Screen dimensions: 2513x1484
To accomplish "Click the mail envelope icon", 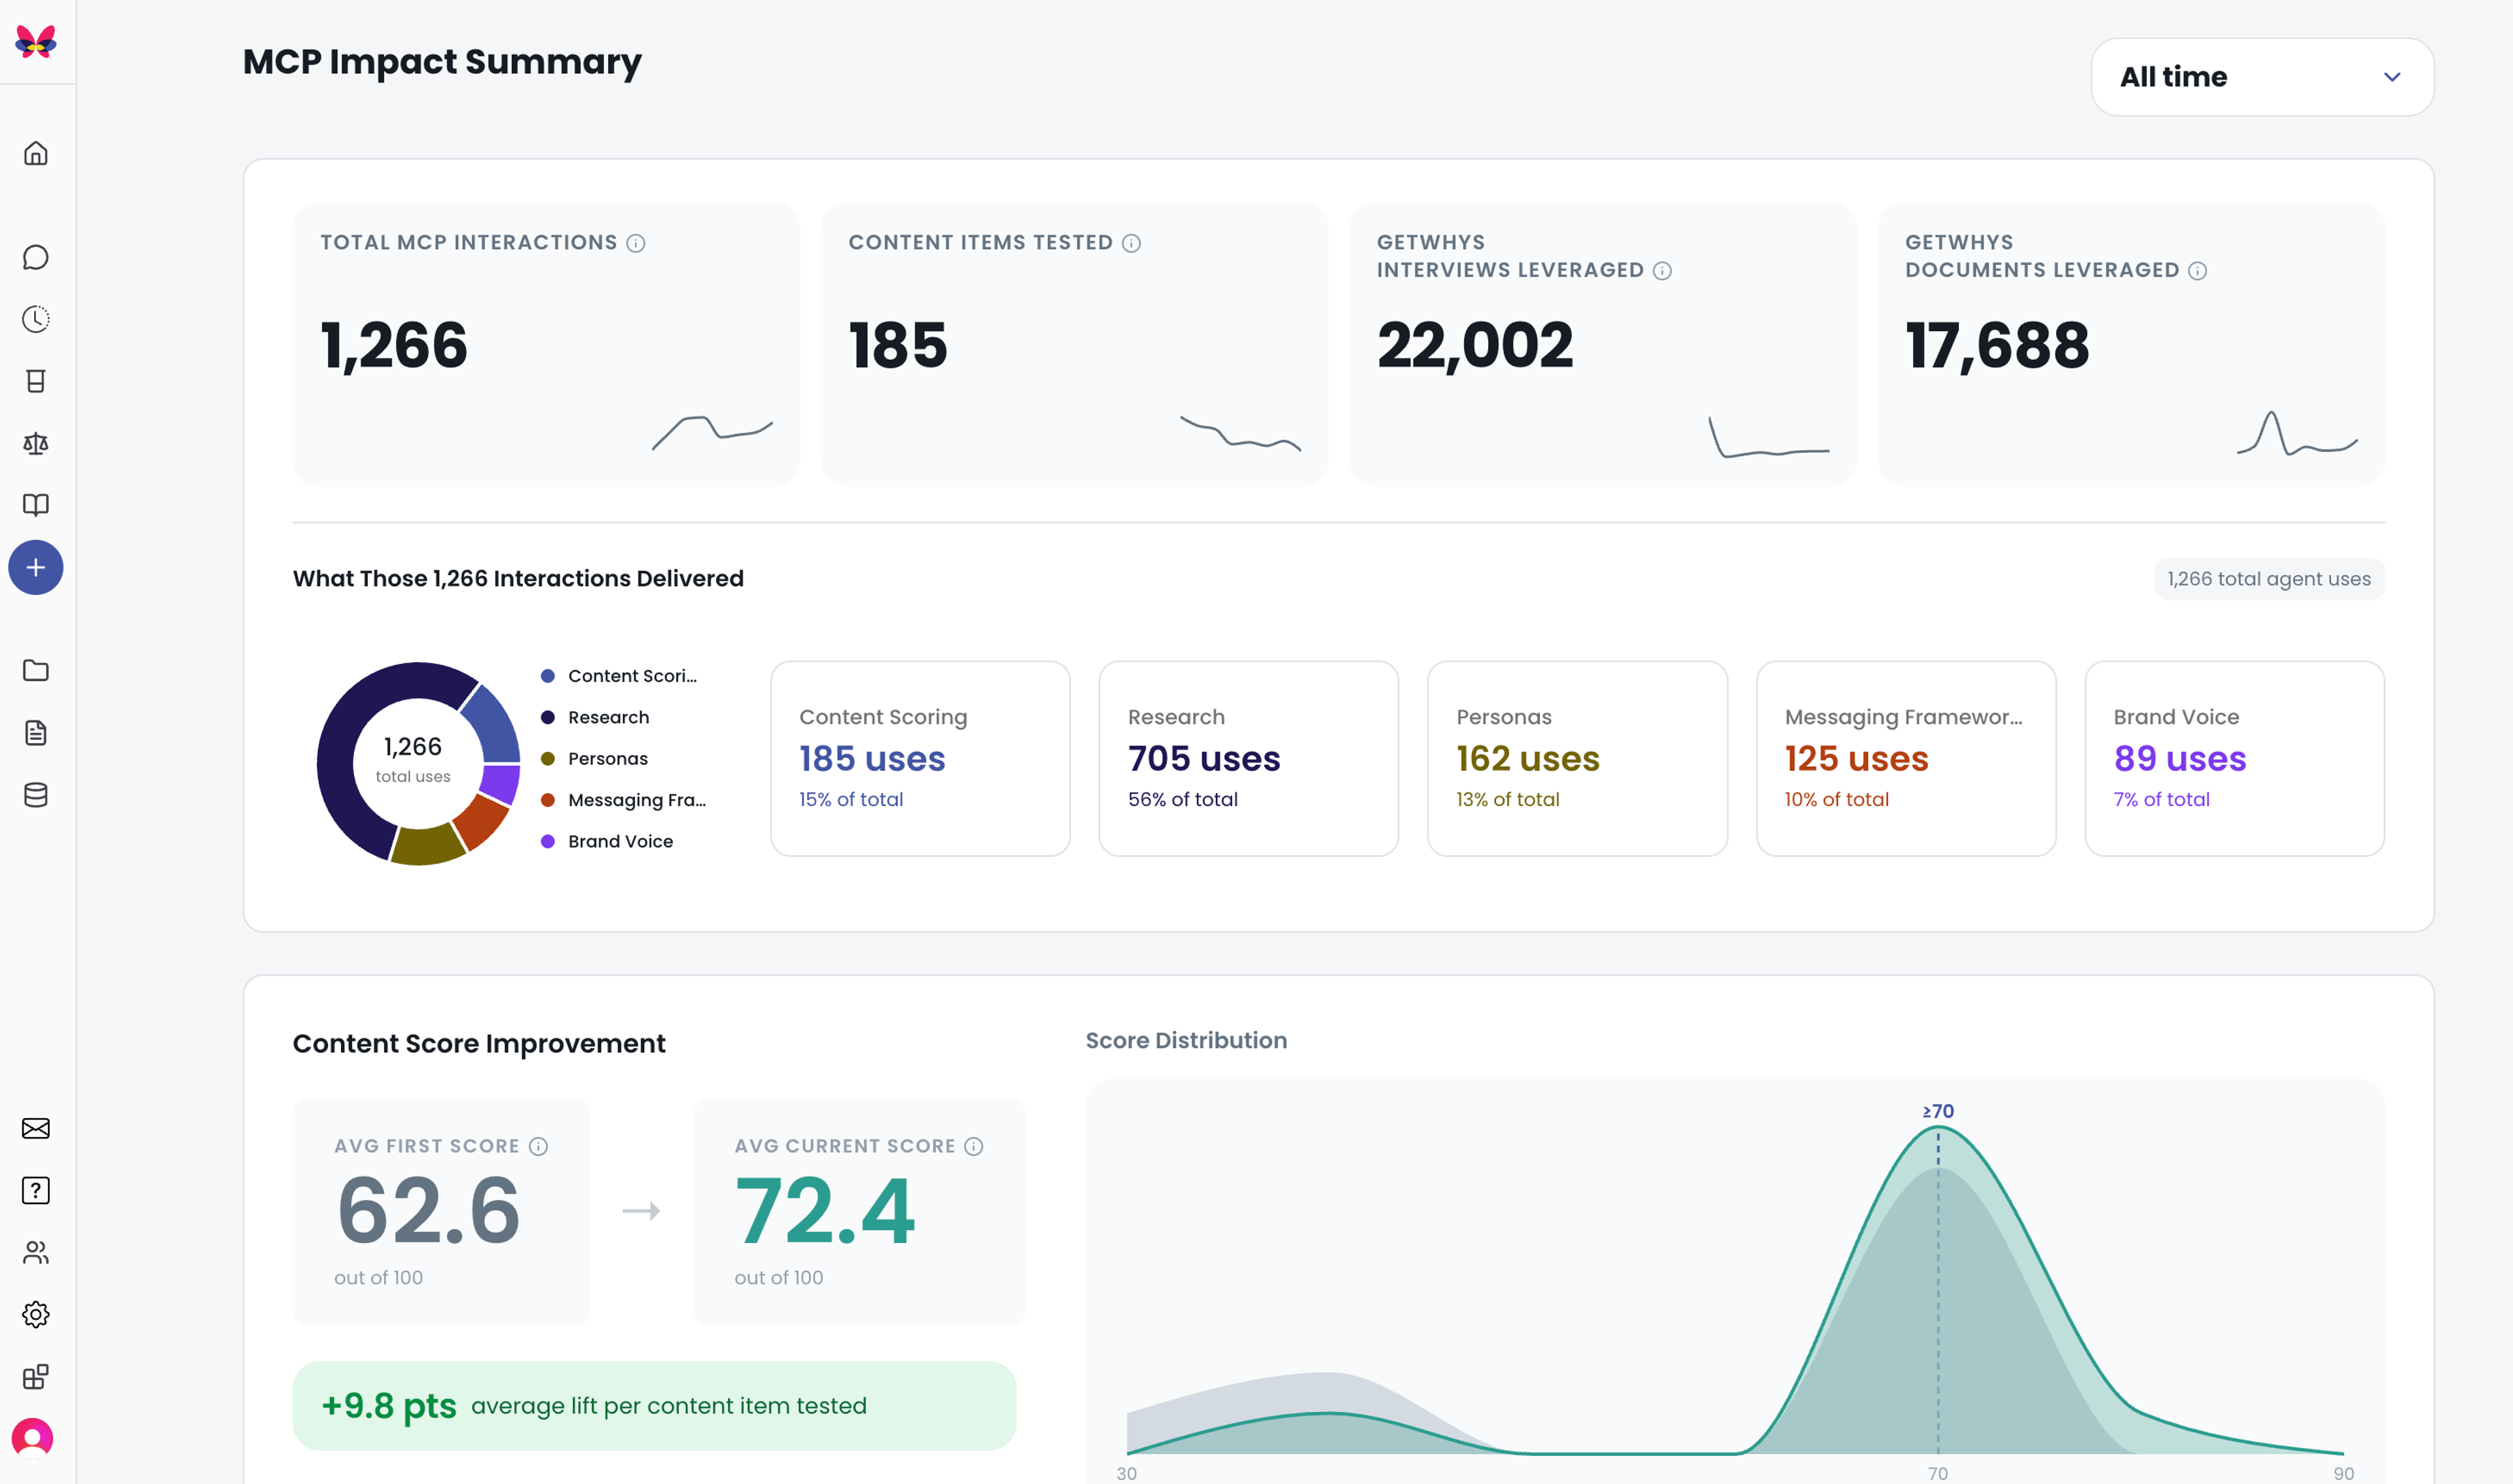I will pyautogui.click(x=36, y=1128).
